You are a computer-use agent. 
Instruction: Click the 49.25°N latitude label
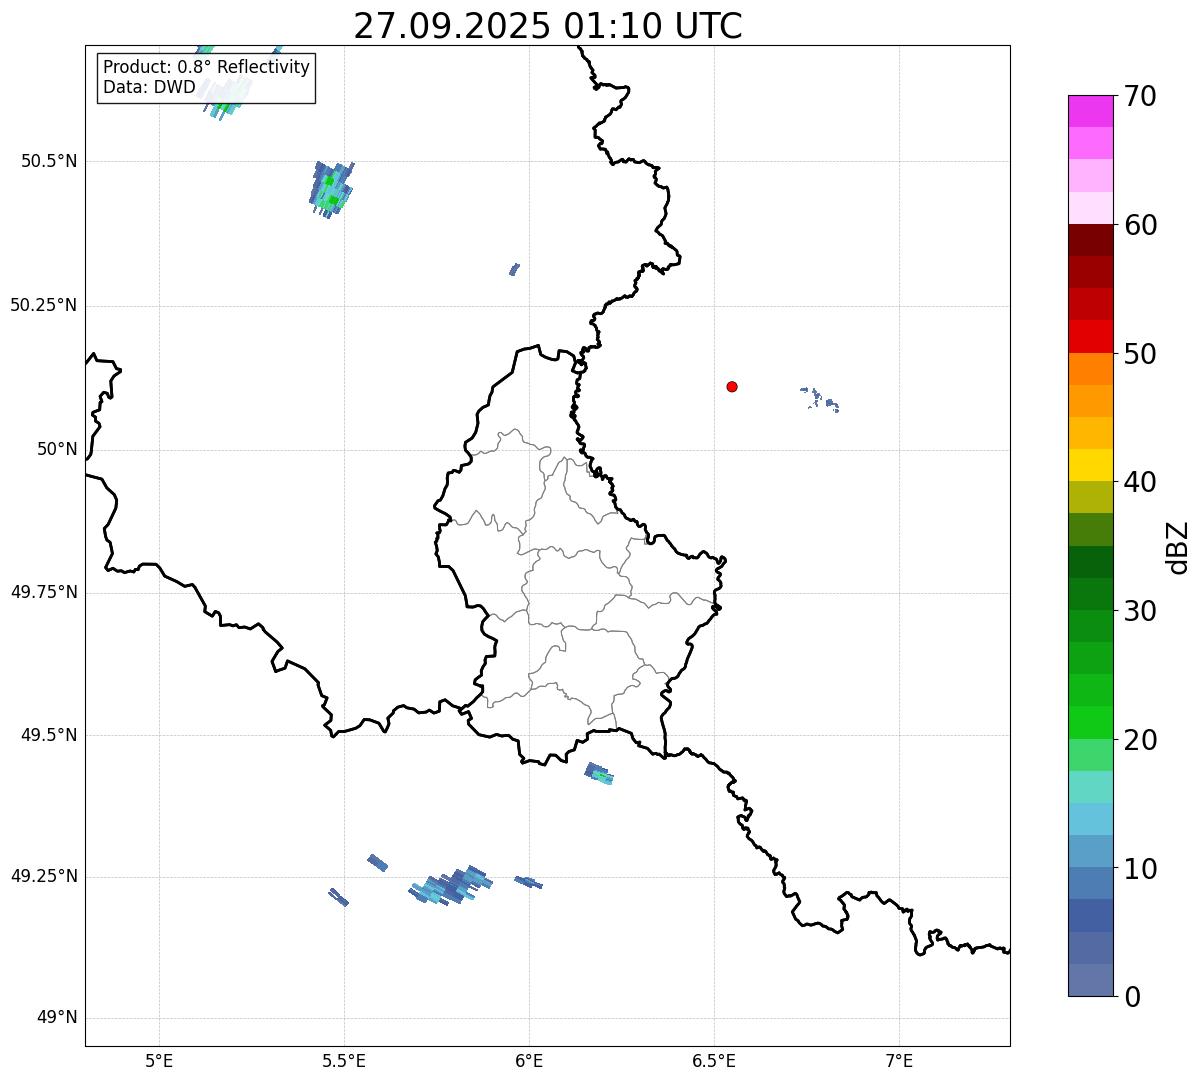pos(44,876)
